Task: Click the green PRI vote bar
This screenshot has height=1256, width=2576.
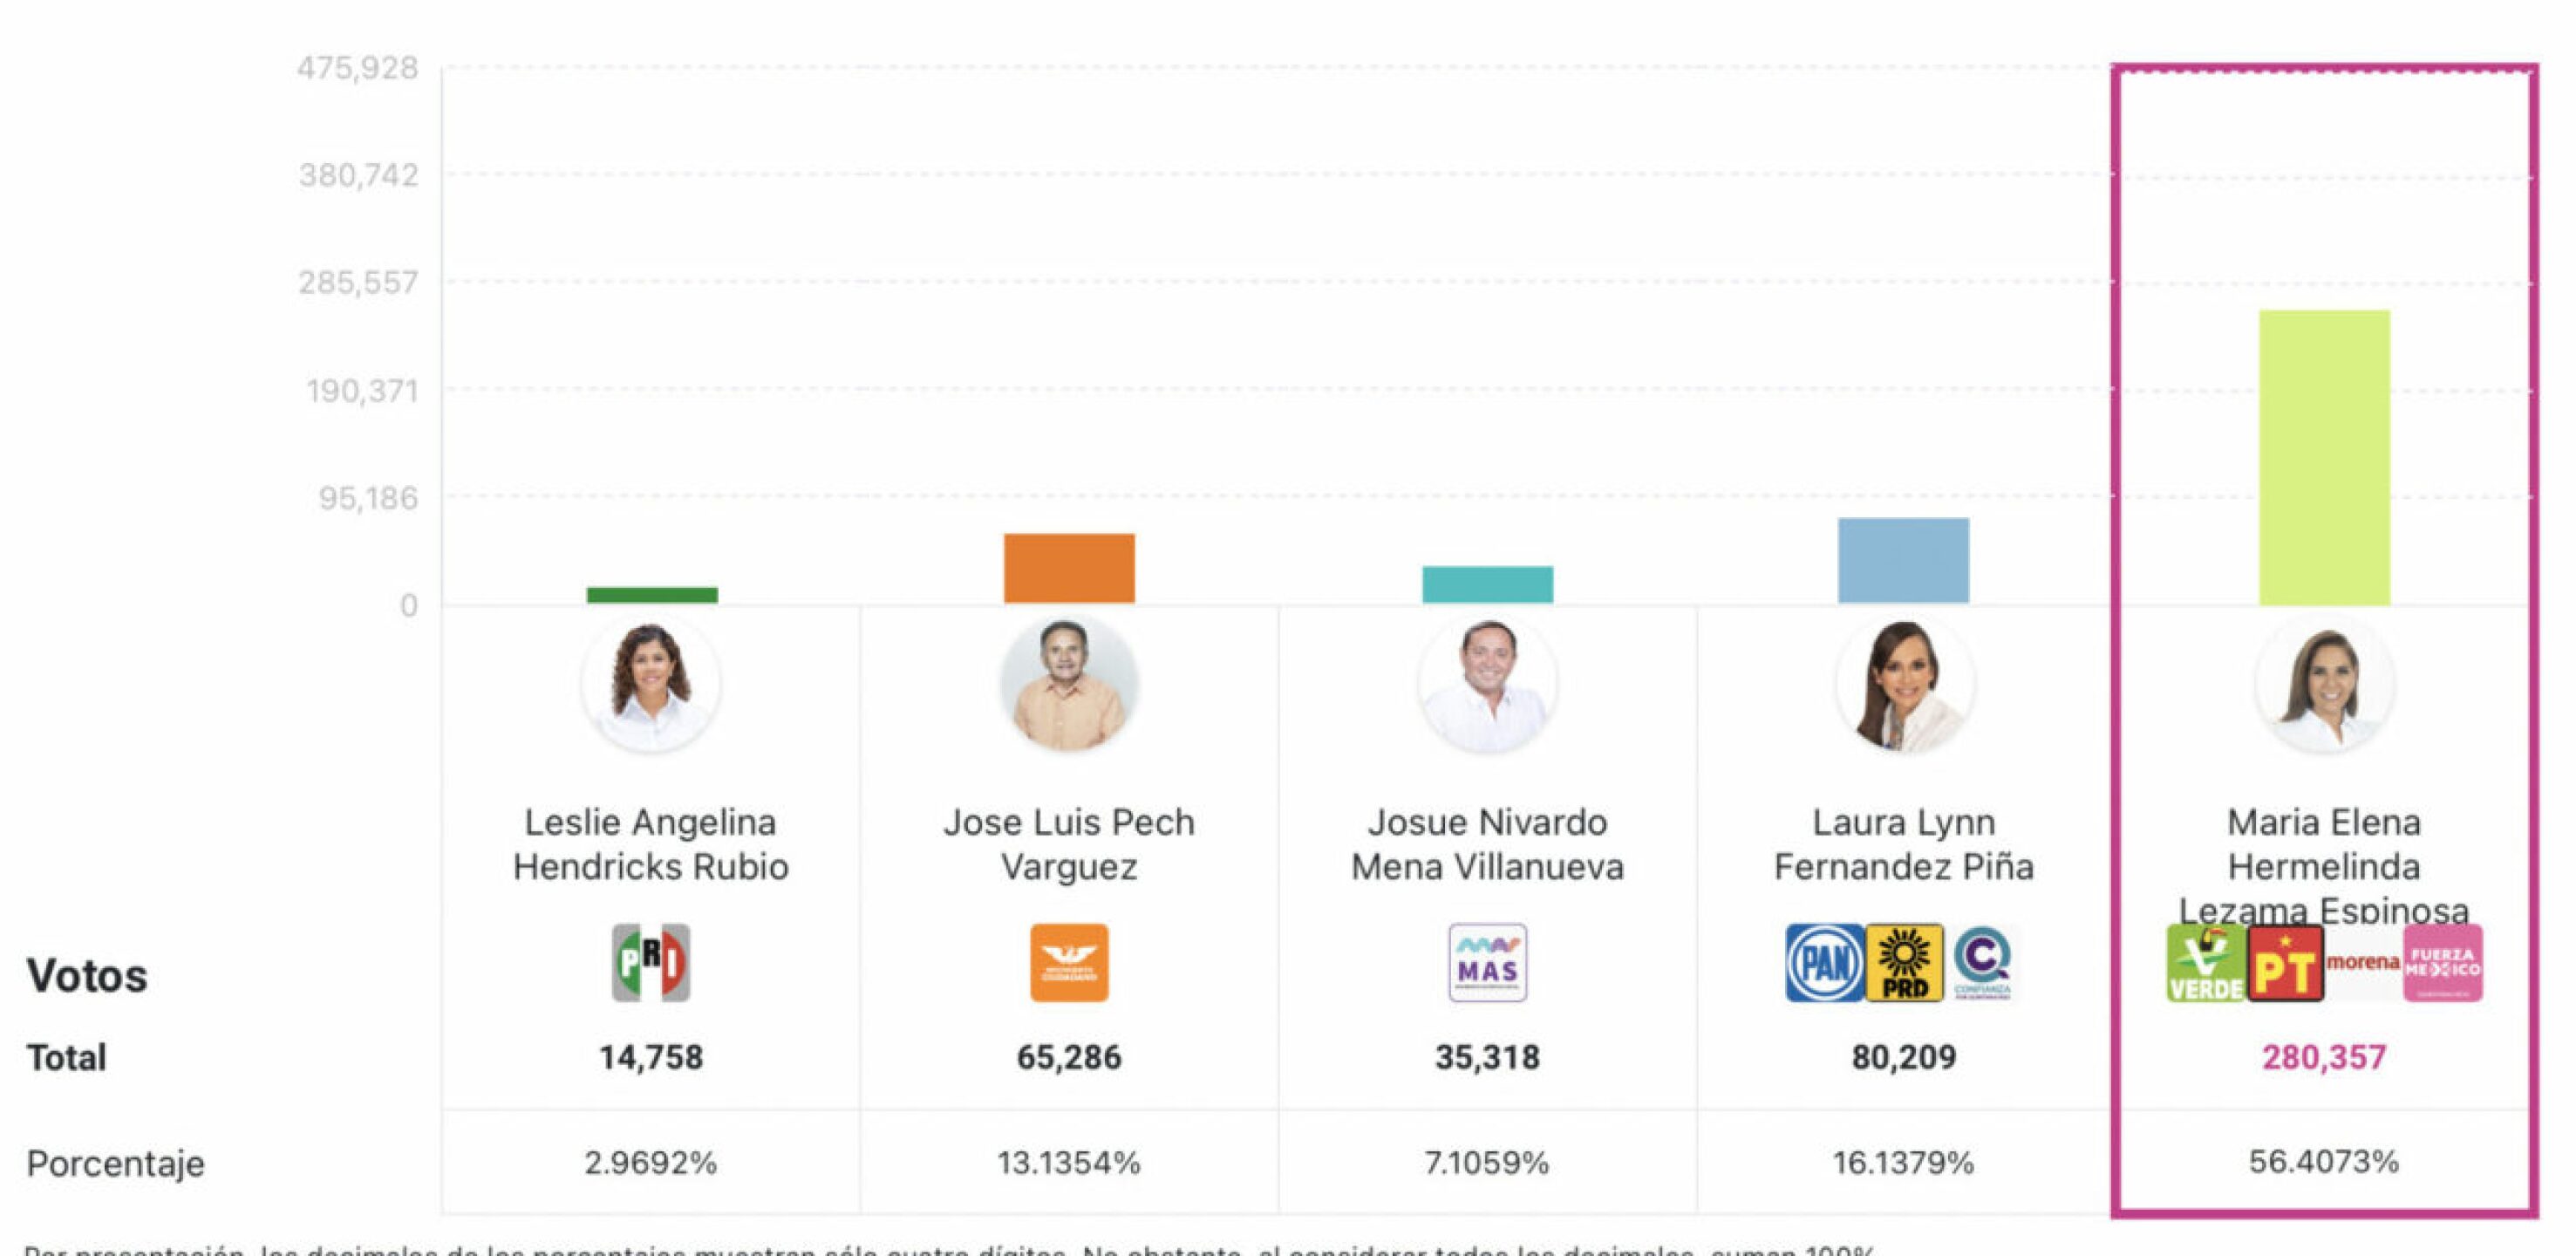Action: (x=652, y=595)
